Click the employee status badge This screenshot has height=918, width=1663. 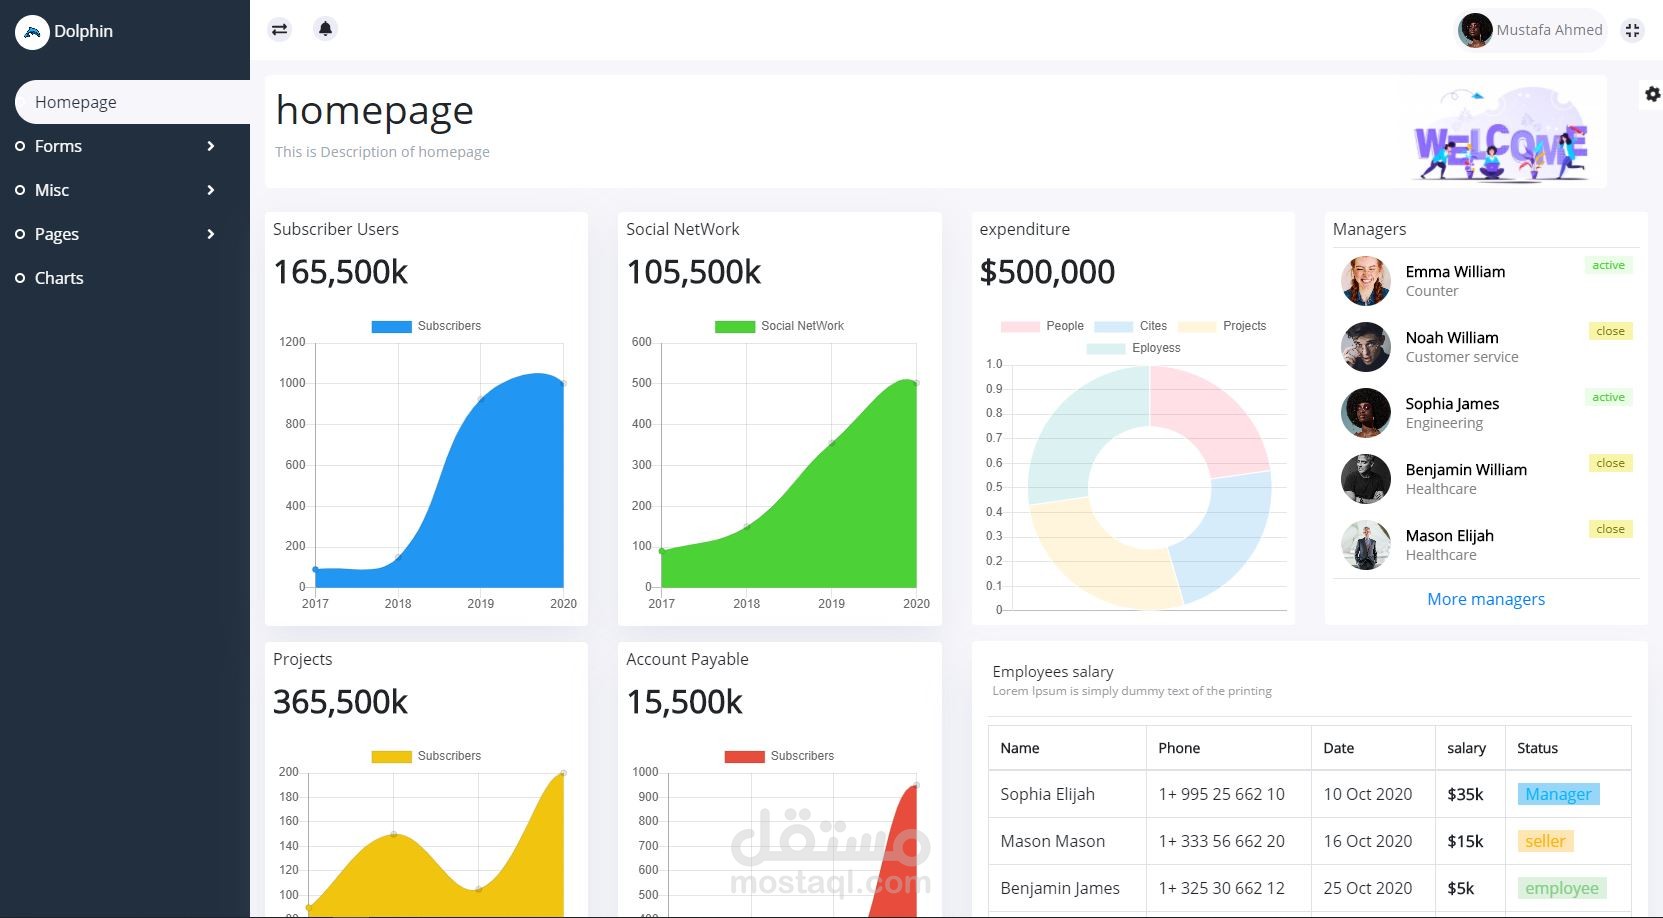tap(1561, 888)
